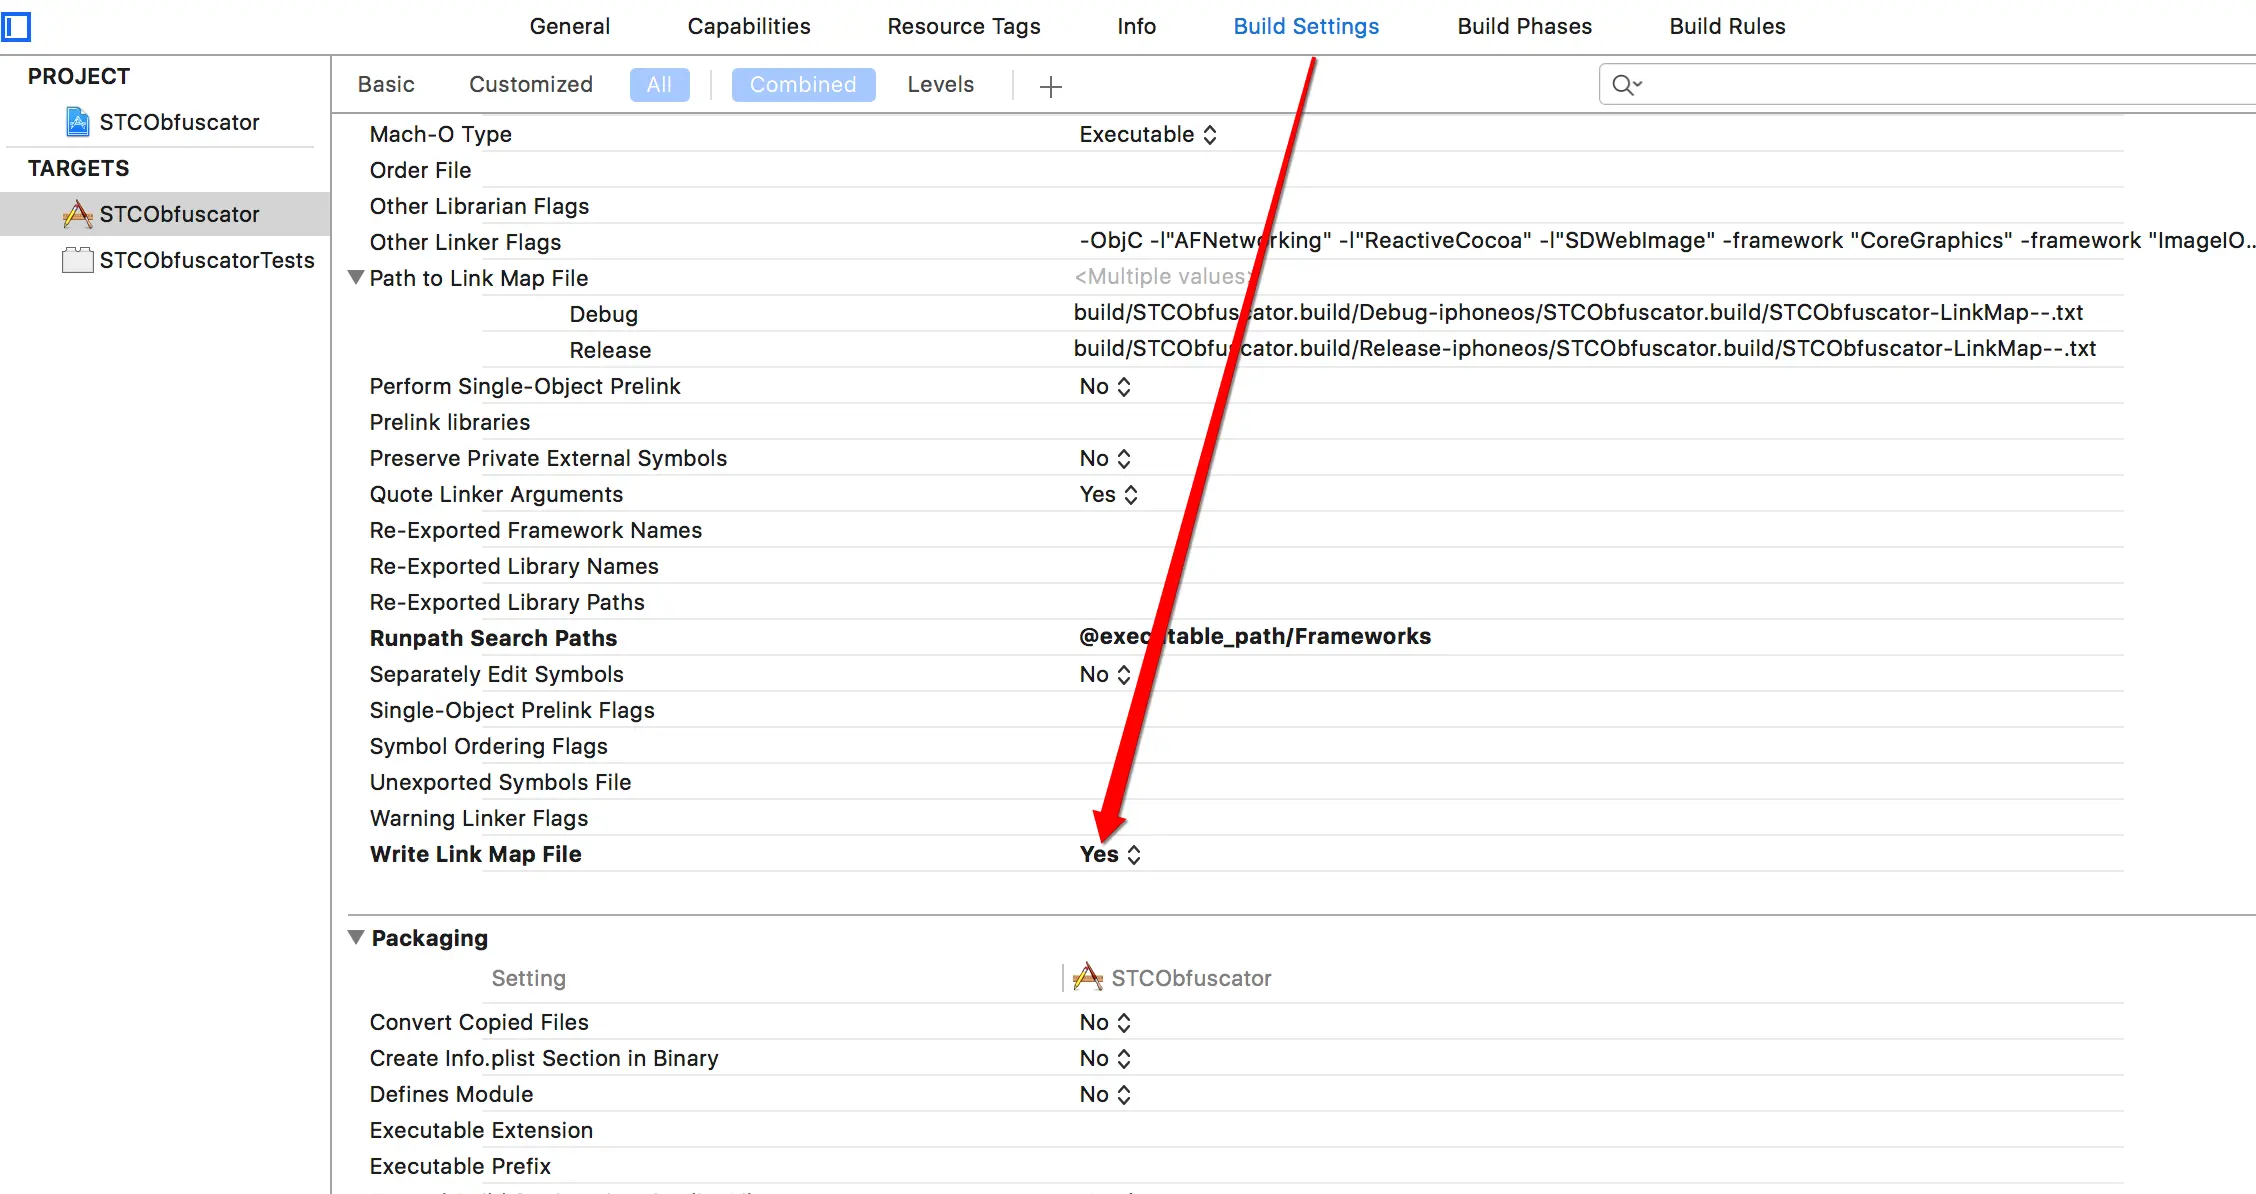Click the sidebar toggle icon at top-left
Viewport: 2256px width, 1194px height.
[x=16, y=26]
